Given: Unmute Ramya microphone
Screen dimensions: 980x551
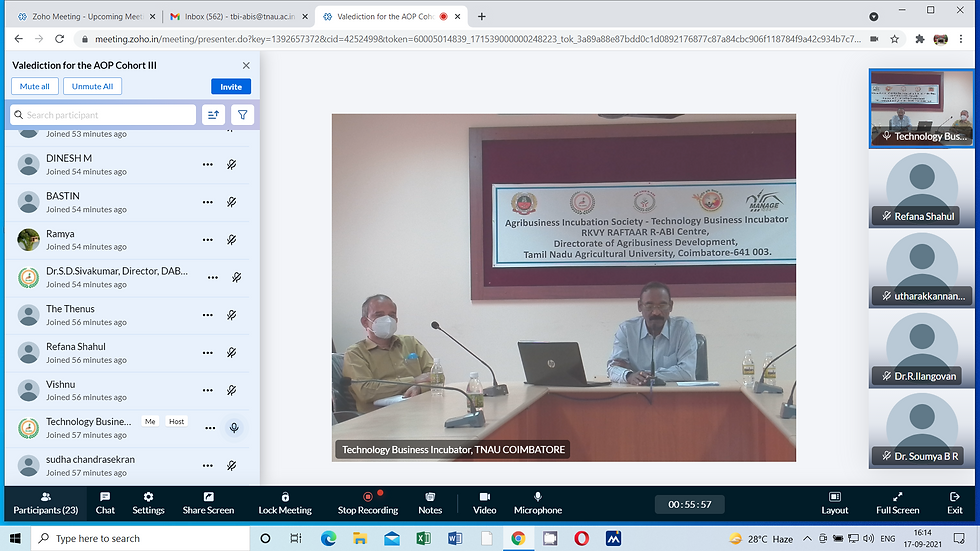Looking at the screenshot, I should (231, 240).
